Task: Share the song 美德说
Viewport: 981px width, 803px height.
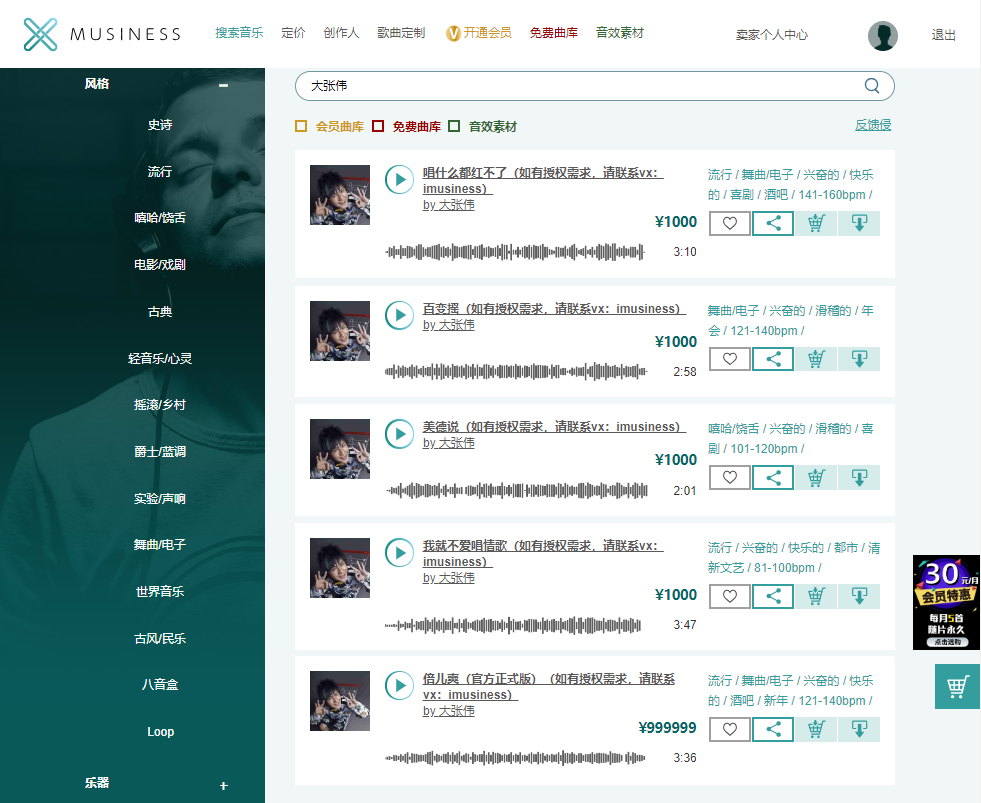Action: 773,478
